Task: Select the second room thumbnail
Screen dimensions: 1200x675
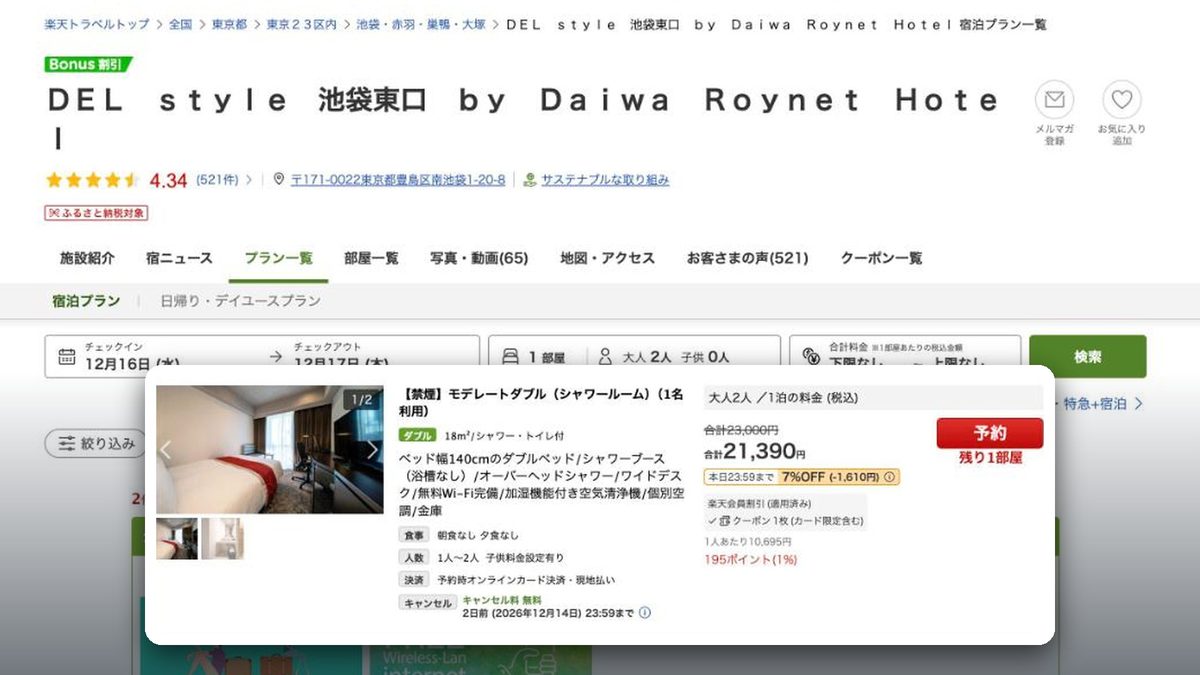Action: (222, 538)
